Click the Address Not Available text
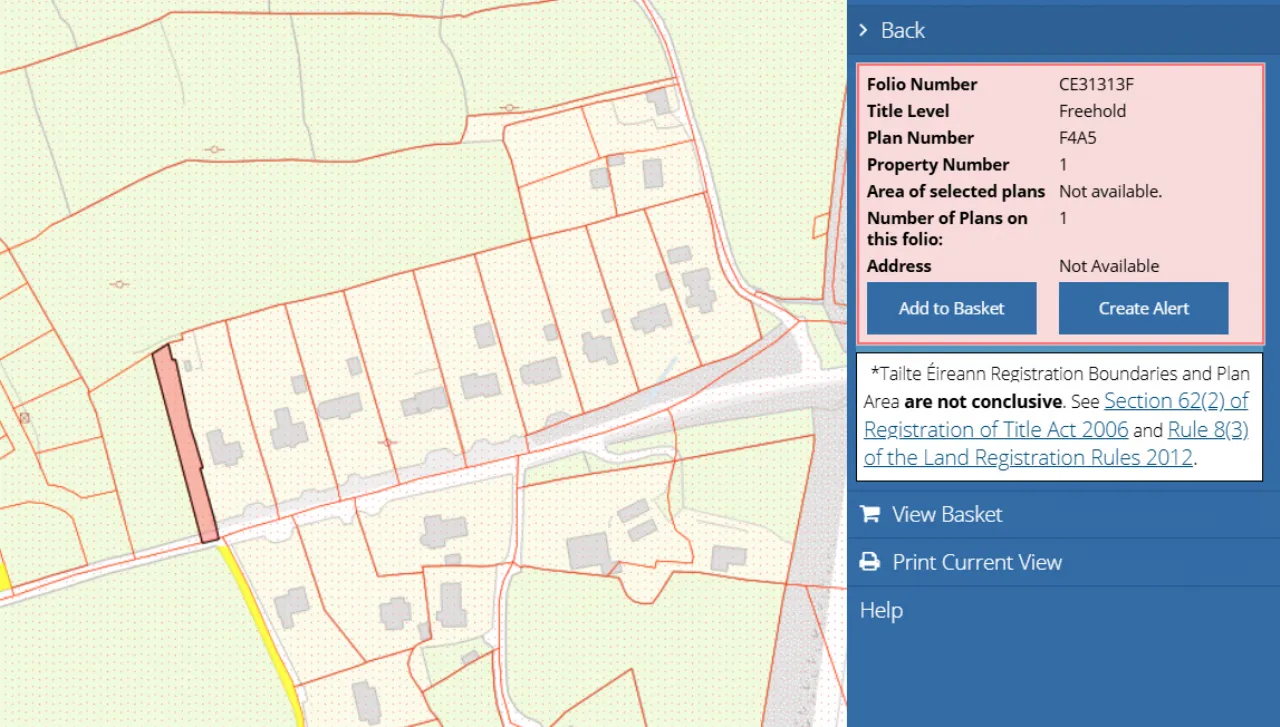 [x=1110, y=266]
